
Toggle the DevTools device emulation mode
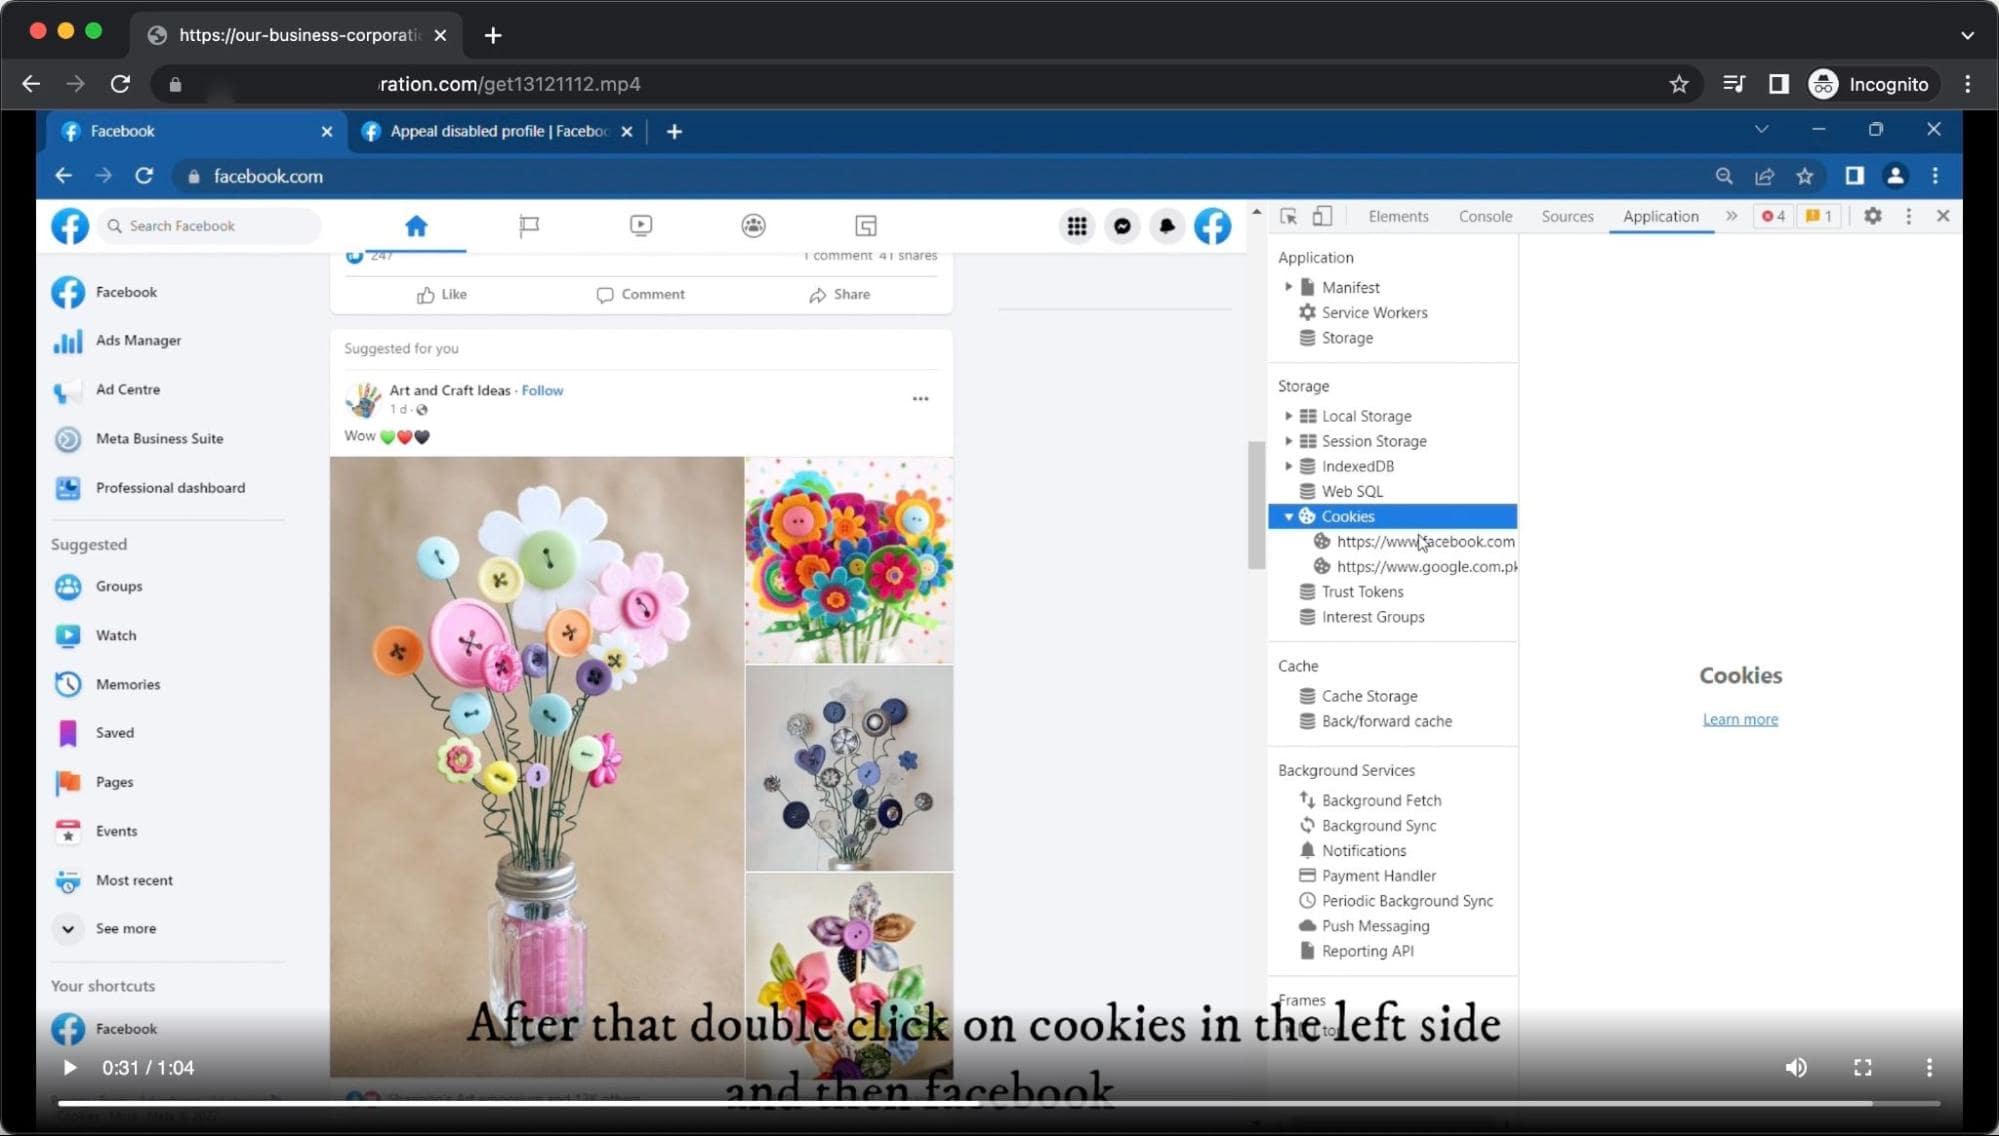click(x=1323, y=216)
